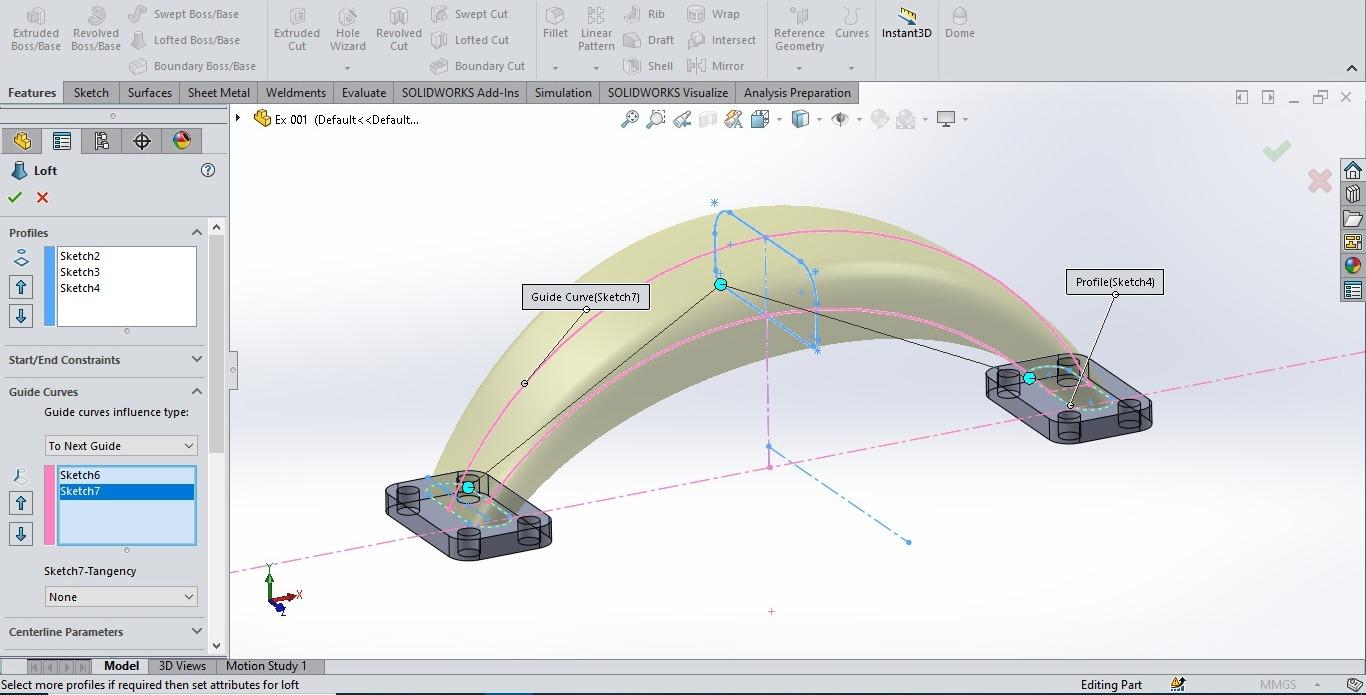Open the ConfigurationManager tab icon
The image size is (1366, 695).
point(101,141)
